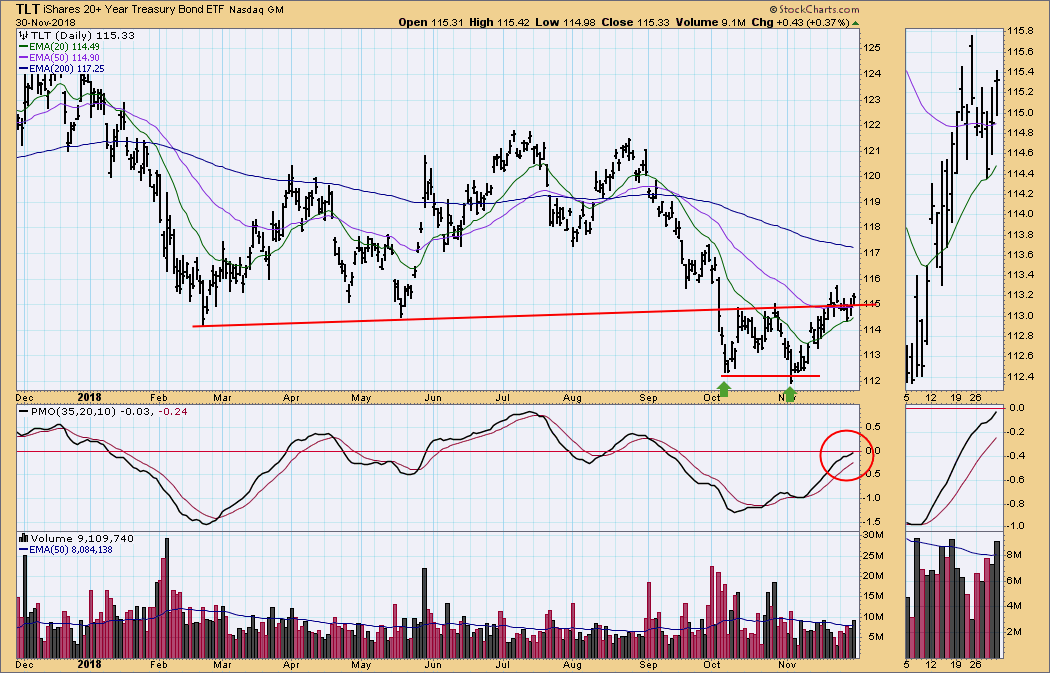Click the green up arrow under the November low

pyautogui.click(x=790, y=394)
